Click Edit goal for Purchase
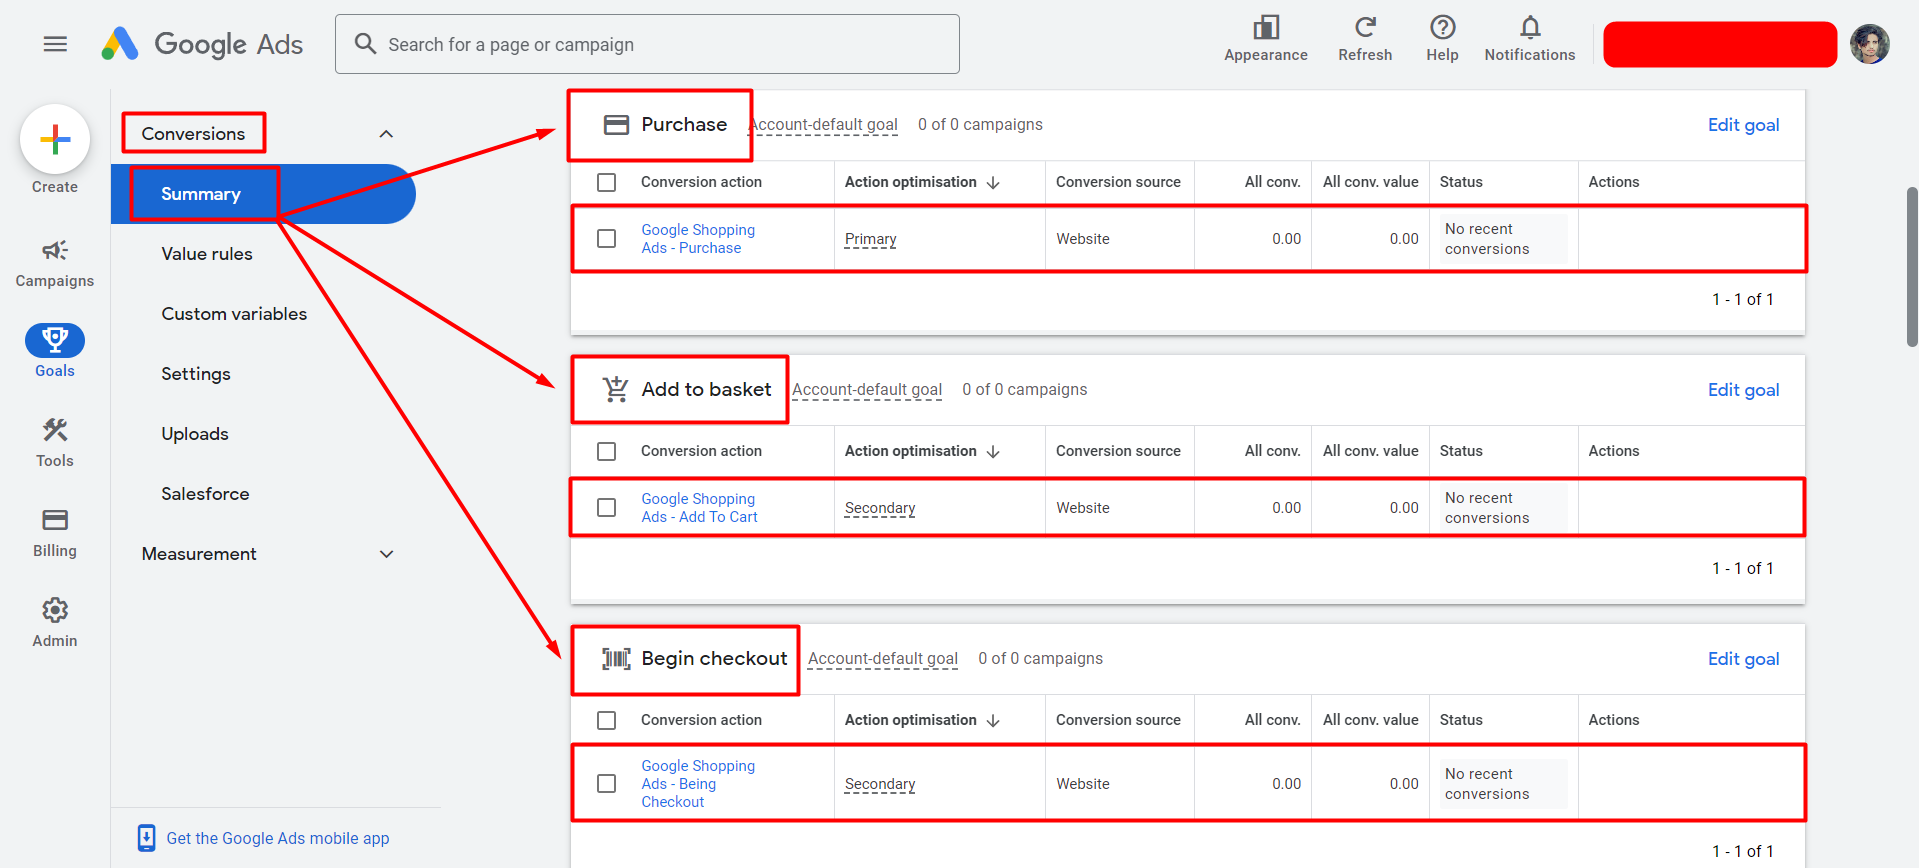Viewport: 1919px width, 868px height. 1743,125
